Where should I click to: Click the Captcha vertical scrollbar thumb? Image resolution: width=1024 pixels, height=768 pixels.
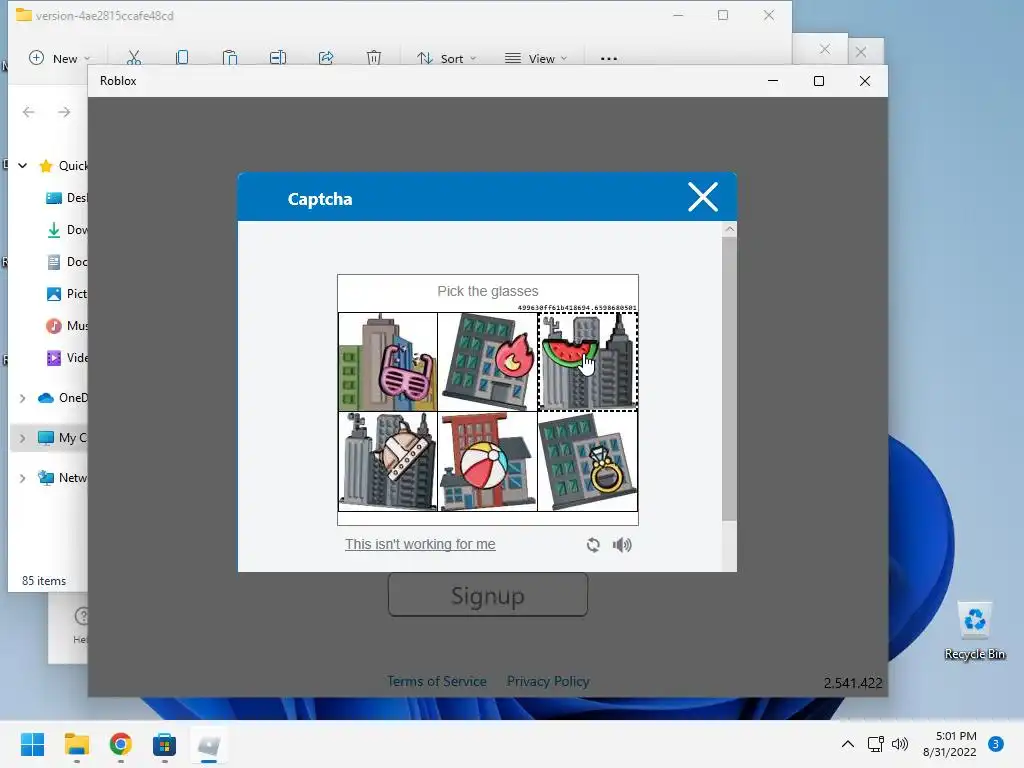click(x=729, y=379)
